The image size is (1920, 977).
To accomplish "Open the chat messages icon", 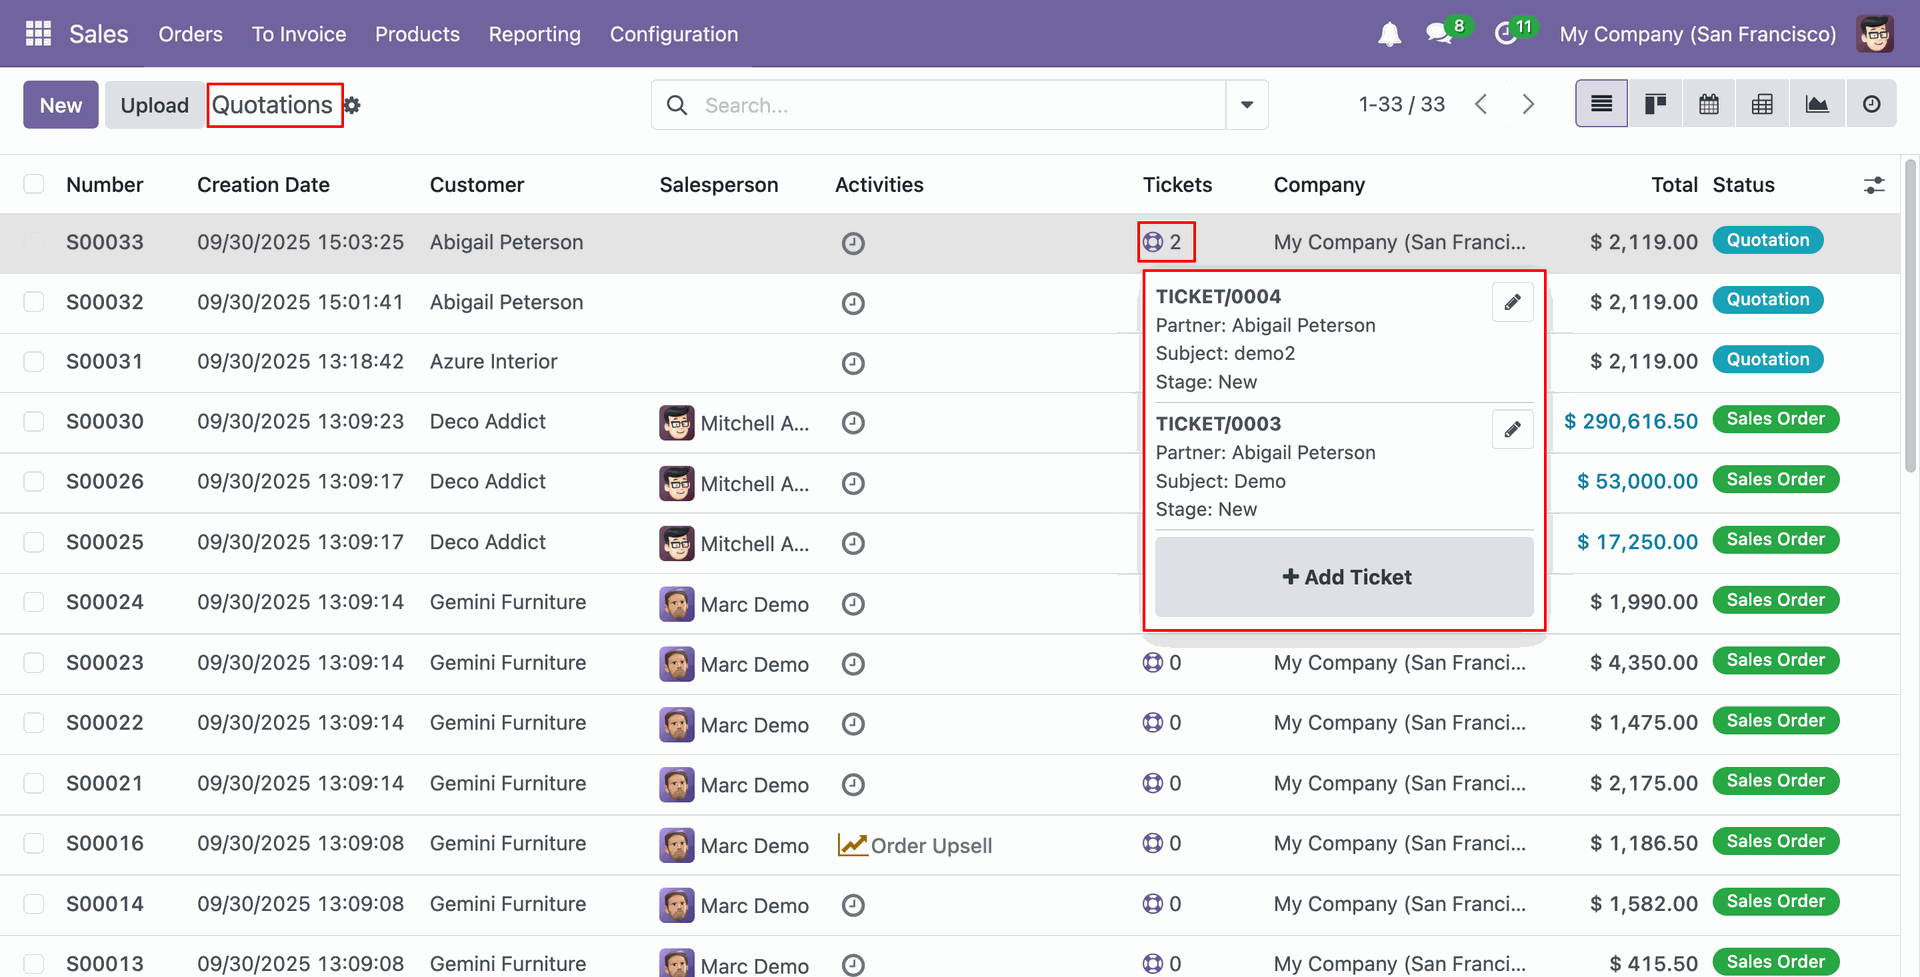I will tap(1439, 34).
